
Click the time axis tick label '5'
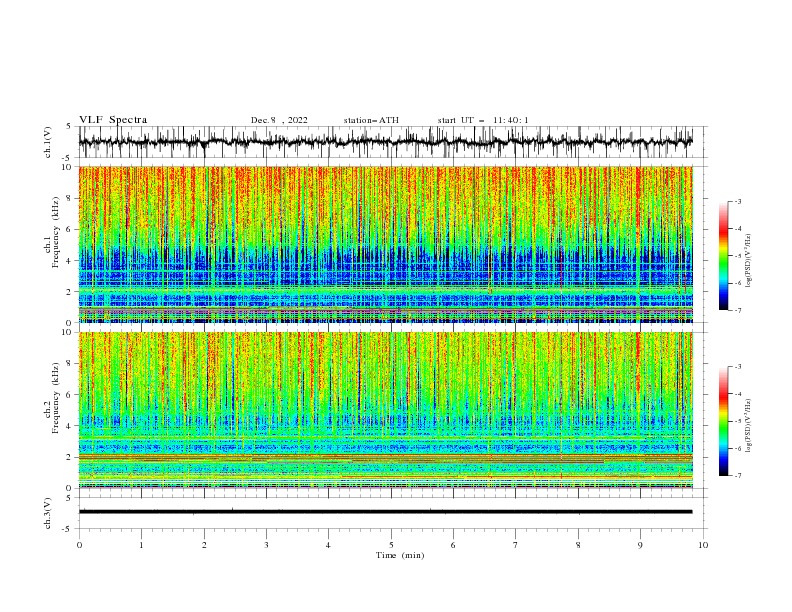pos(391,545)
